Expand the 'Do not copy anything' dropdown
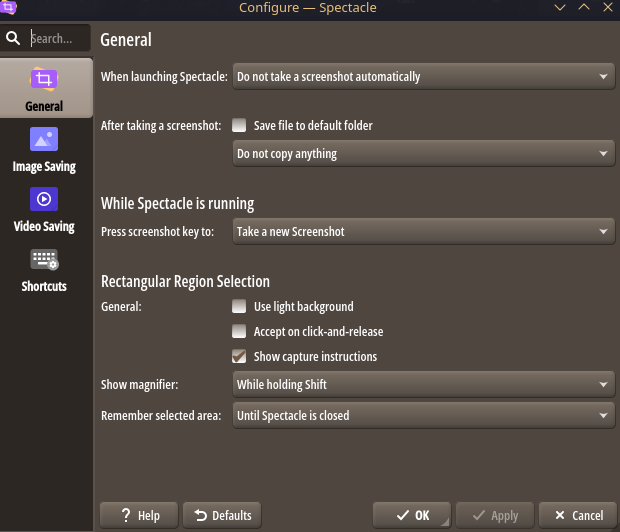This screenshot has width=620, height=532. coord(423,153)
